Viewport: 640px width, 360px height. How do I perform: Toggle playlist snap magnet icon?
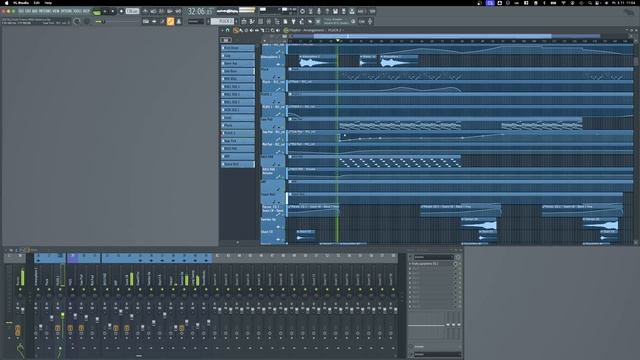pos(227,30)
